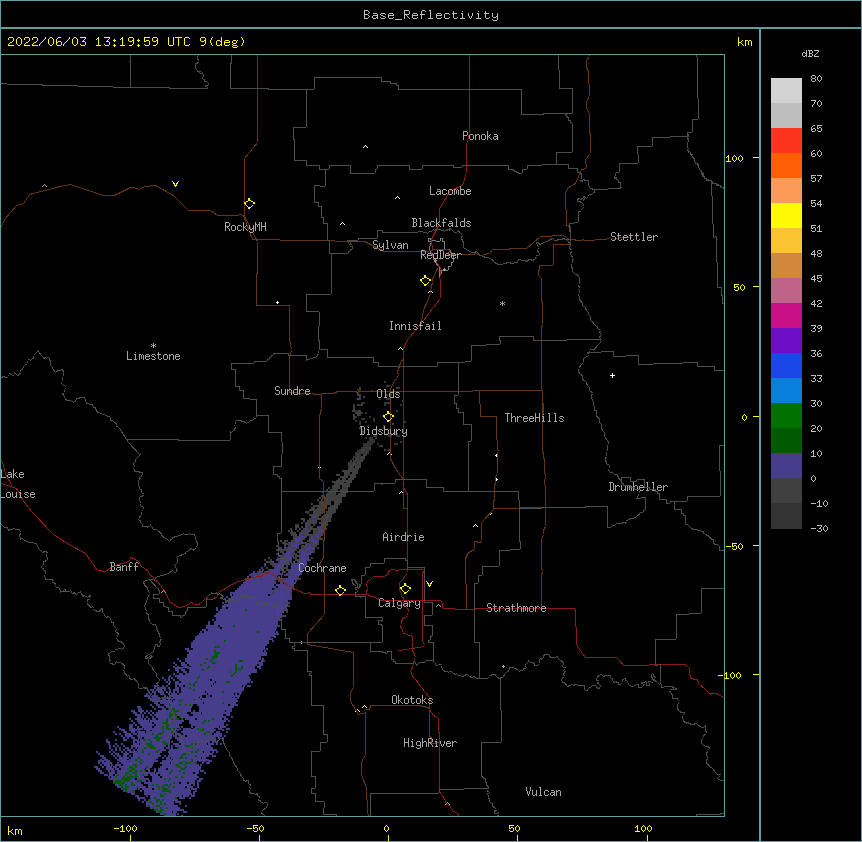
Task: Click the yellow diamond marker above Calgary label
Action: coord(405,589)
